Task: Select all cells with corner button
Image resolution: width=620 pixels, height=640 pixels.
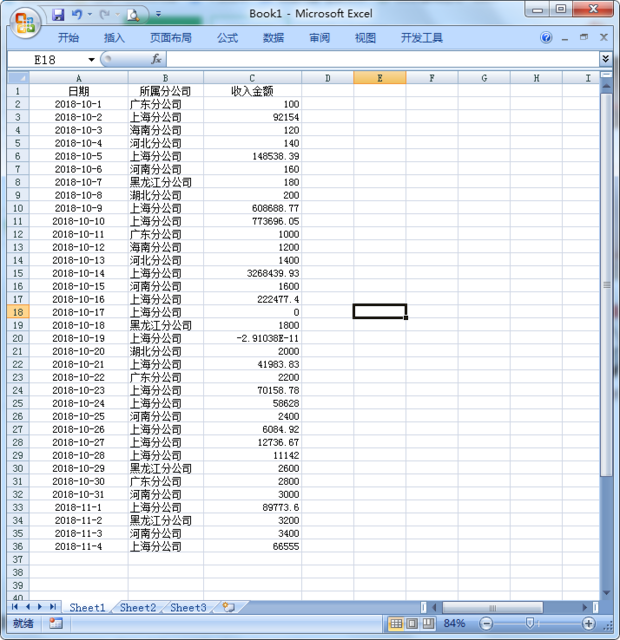Action: click(18, 78)
